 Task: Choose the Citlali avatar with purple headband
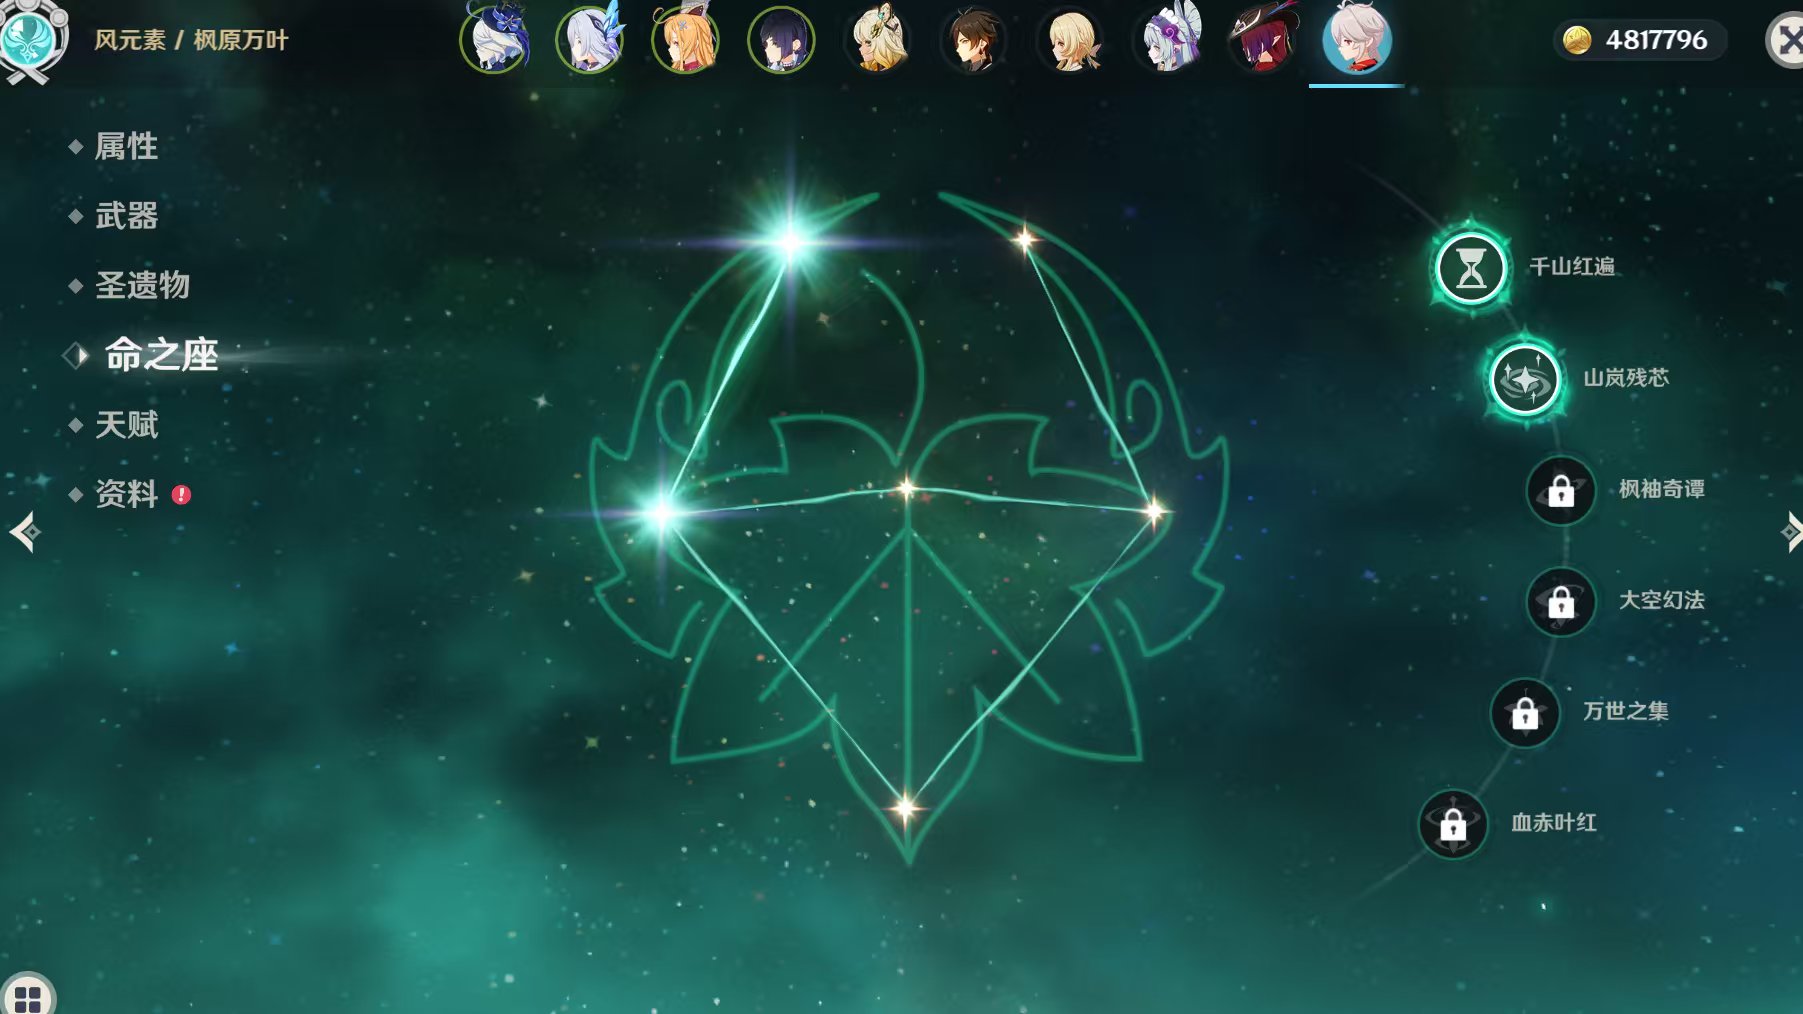1166,41
